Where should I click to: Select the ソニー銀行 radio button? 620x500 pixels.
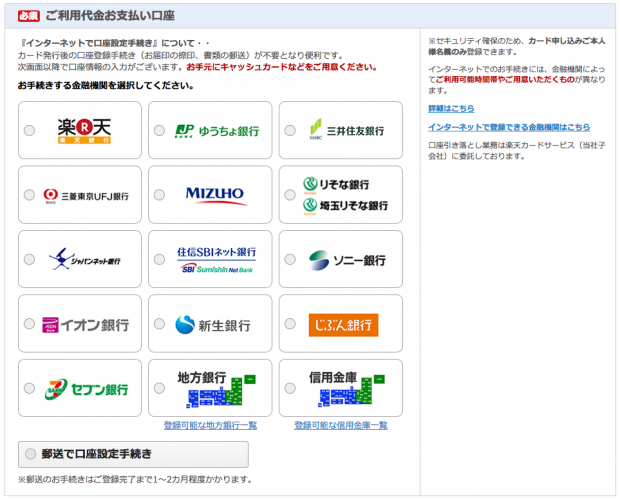[x=290, y=259]
